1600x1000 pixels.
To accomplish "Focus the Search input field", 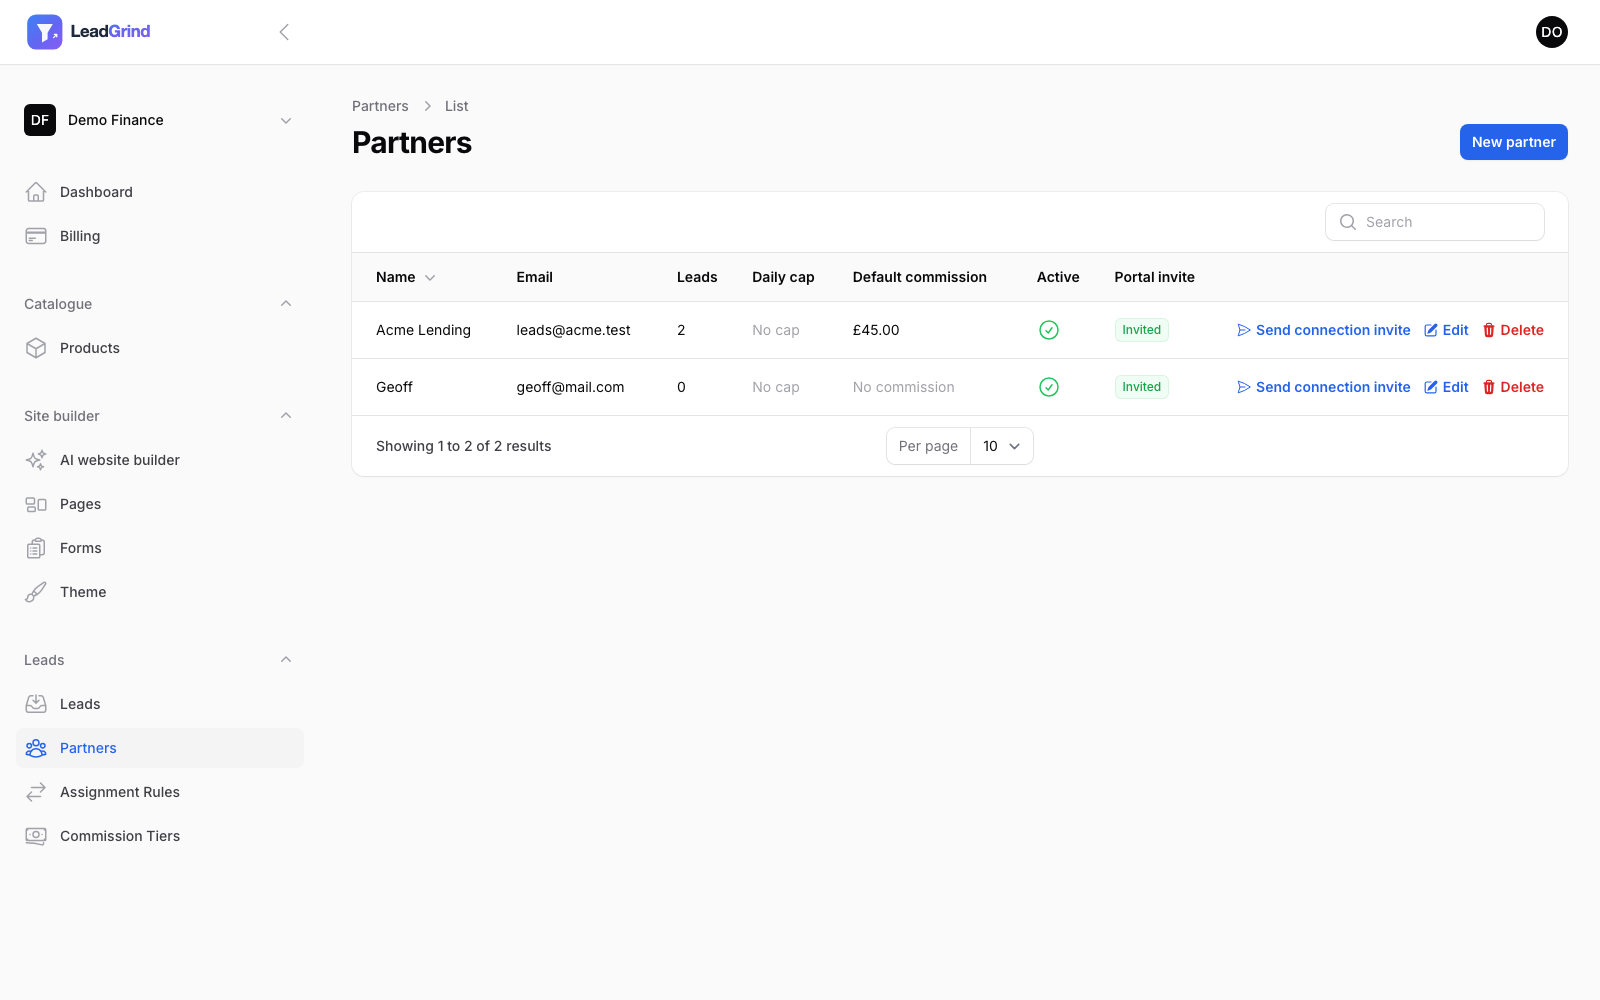I will [x=1435, y=222].
